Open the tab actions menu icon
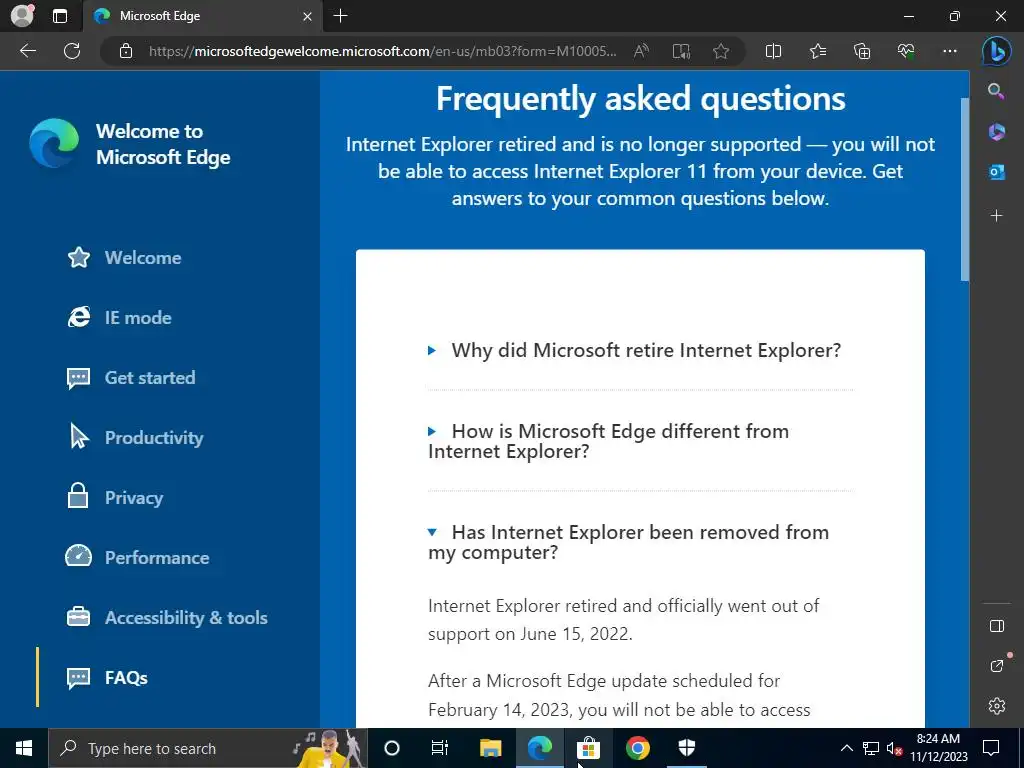The height and width of the screenshot is (768, 1024). click(59, 16)
